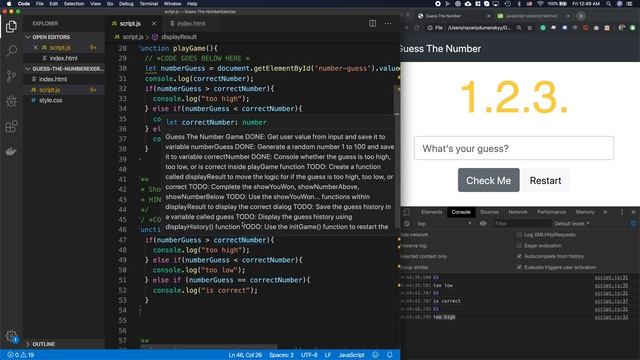Open a new Chrome tab

coord(581,16)
